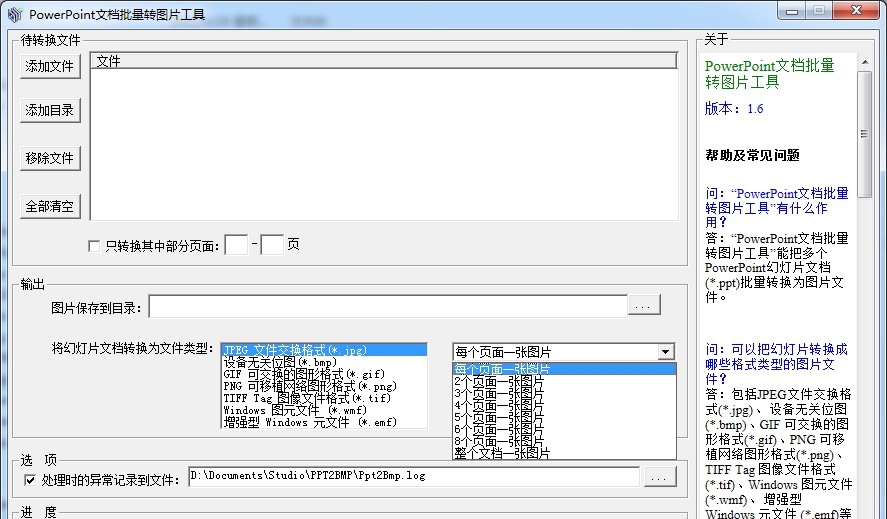The image size is (887, 519).
Task: Click the 图片保存到目录 path field
Action: coord(388,306)
